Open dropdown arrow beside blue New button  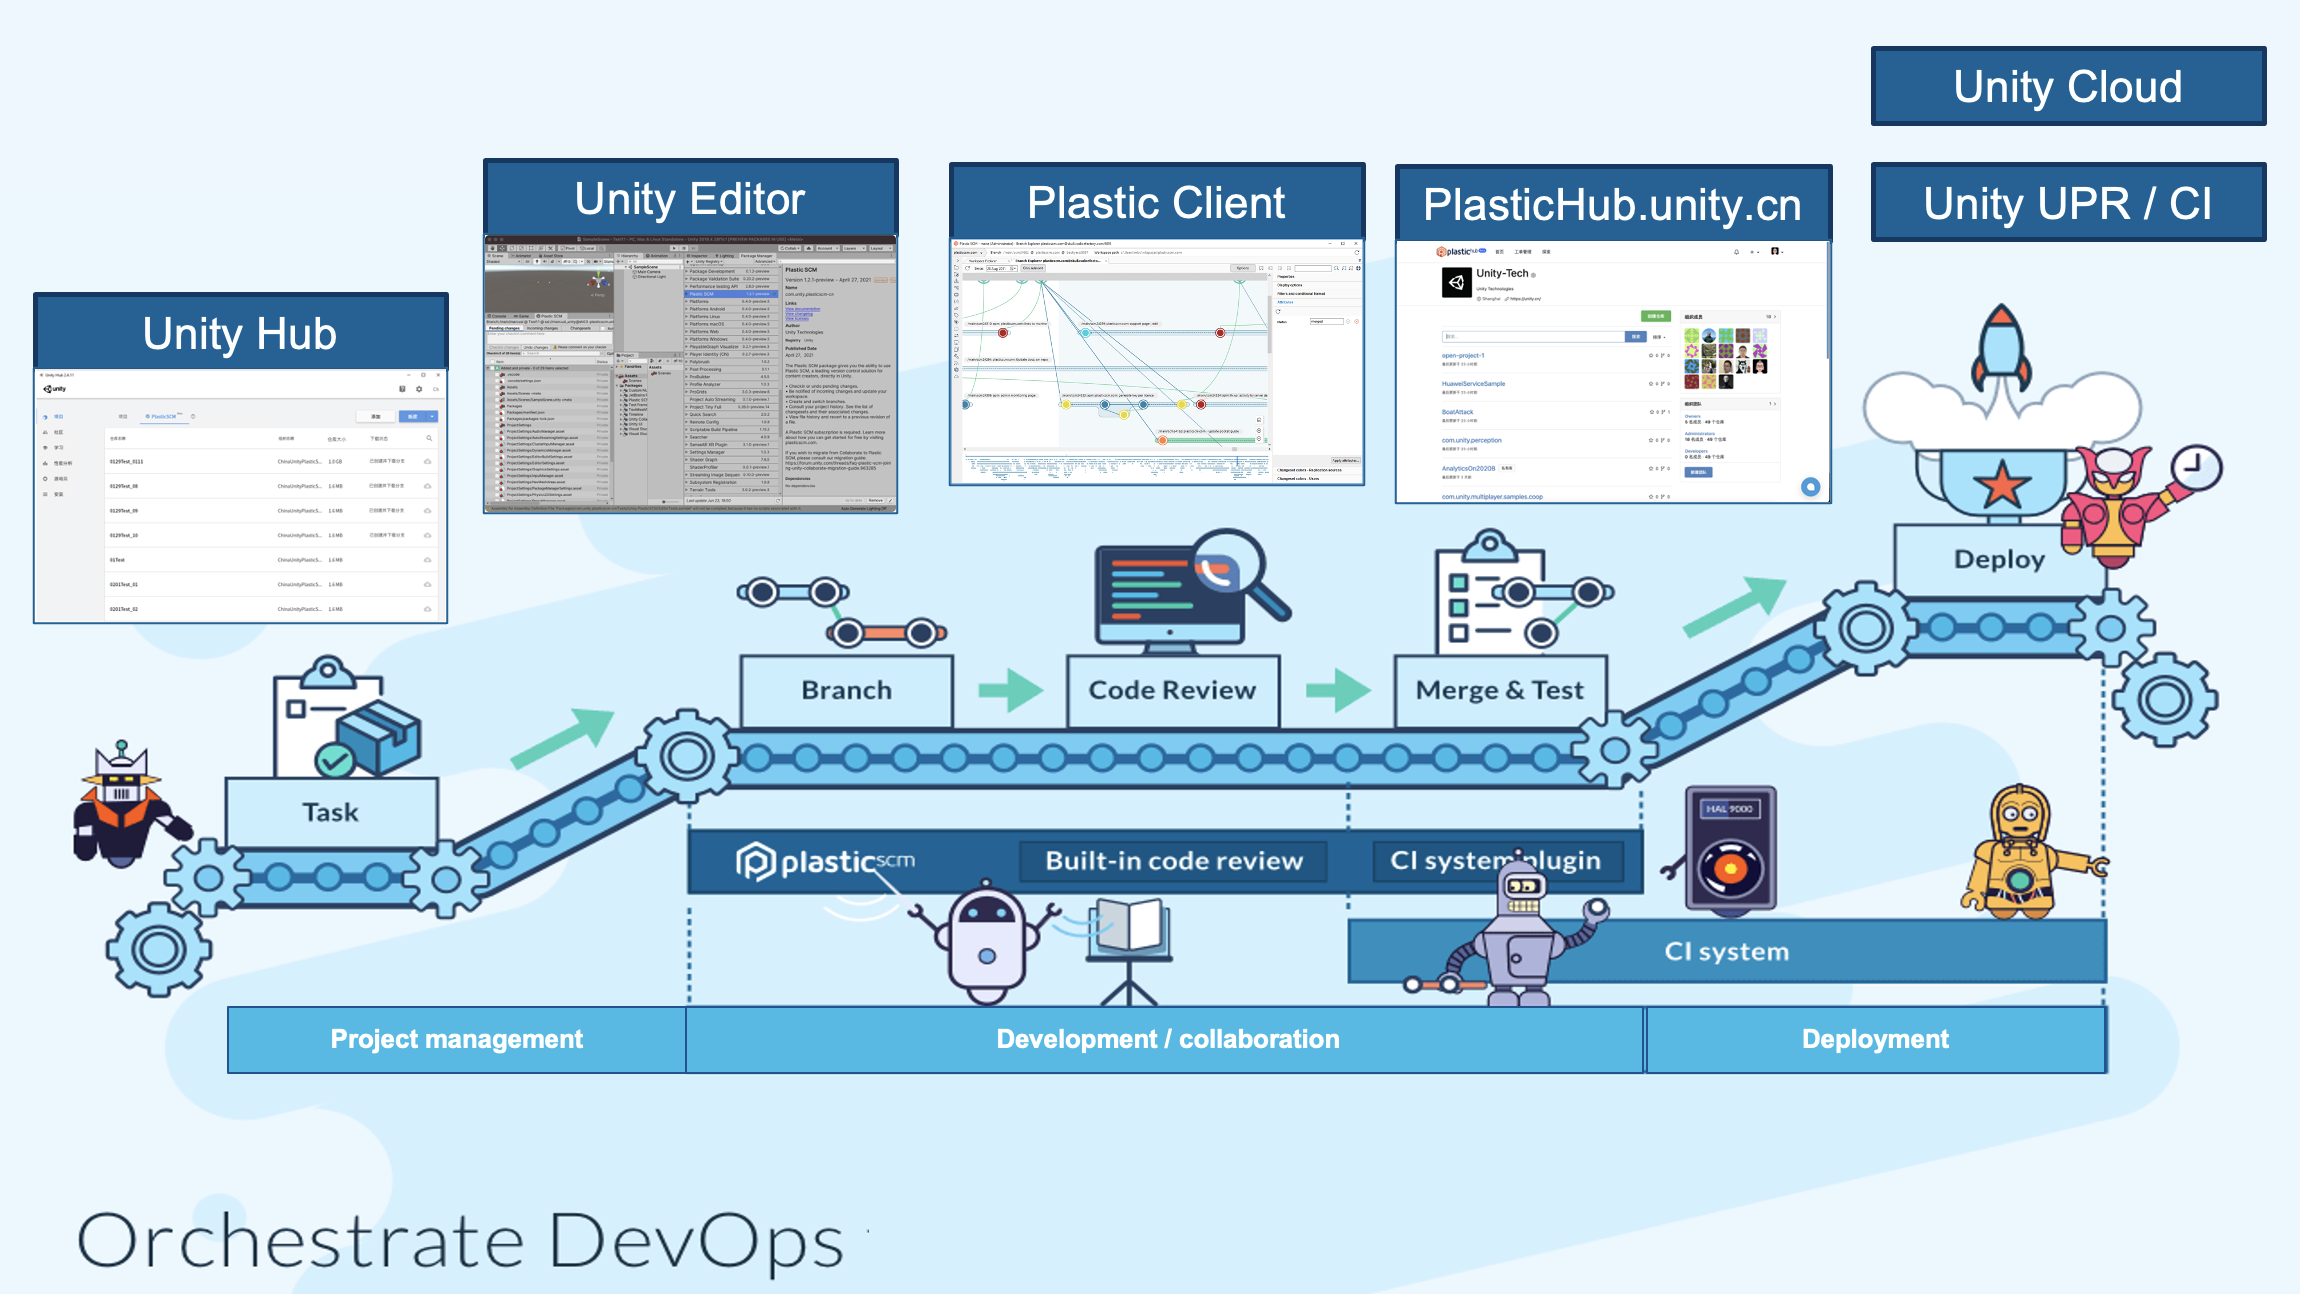coord(432,416)
